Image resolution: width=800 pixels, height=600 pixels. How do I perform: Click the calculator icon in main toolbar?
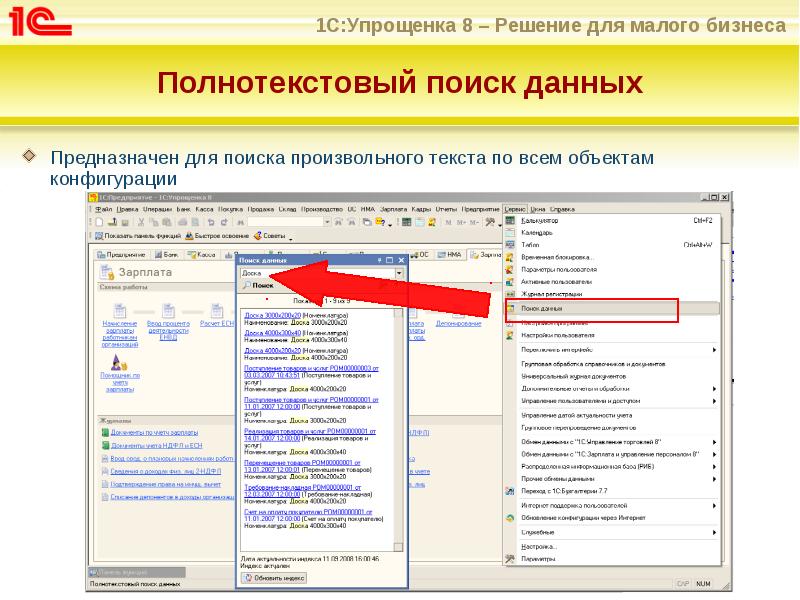click(x=407, y=222)
